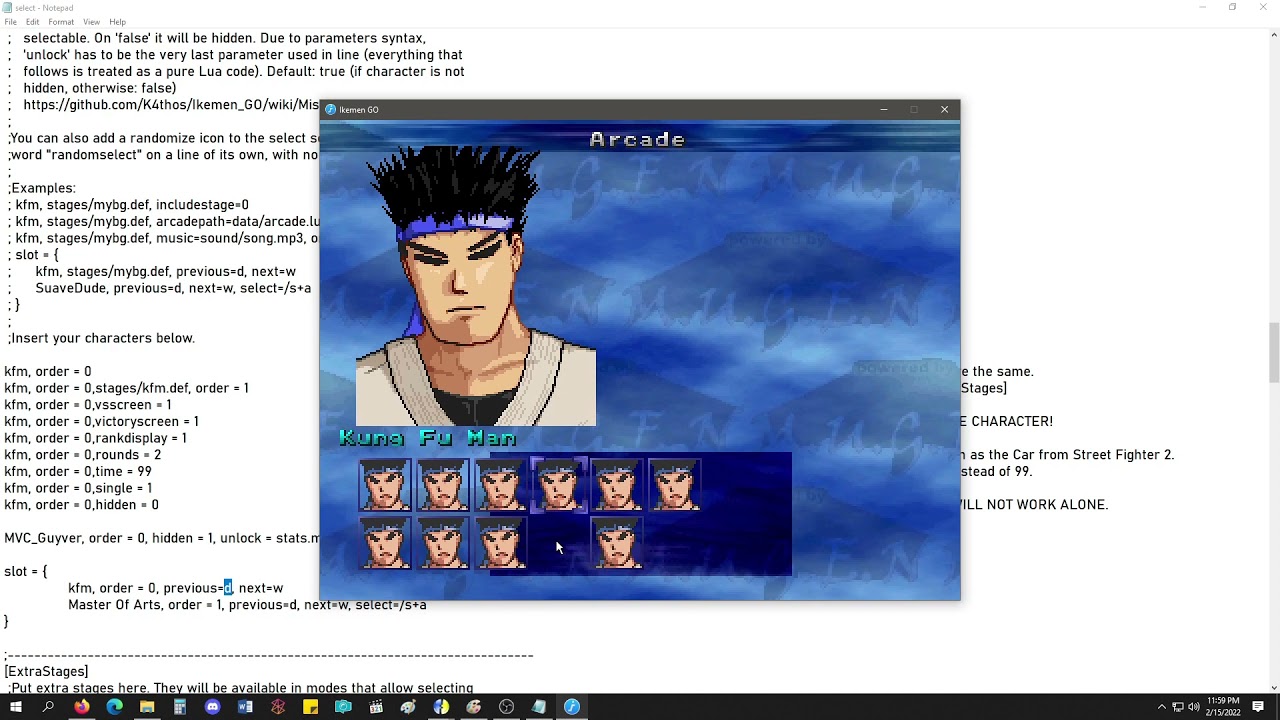The image size is (1280, 720).
Task: Minimize the Ikemen GO window
Action: click(883, 109)
